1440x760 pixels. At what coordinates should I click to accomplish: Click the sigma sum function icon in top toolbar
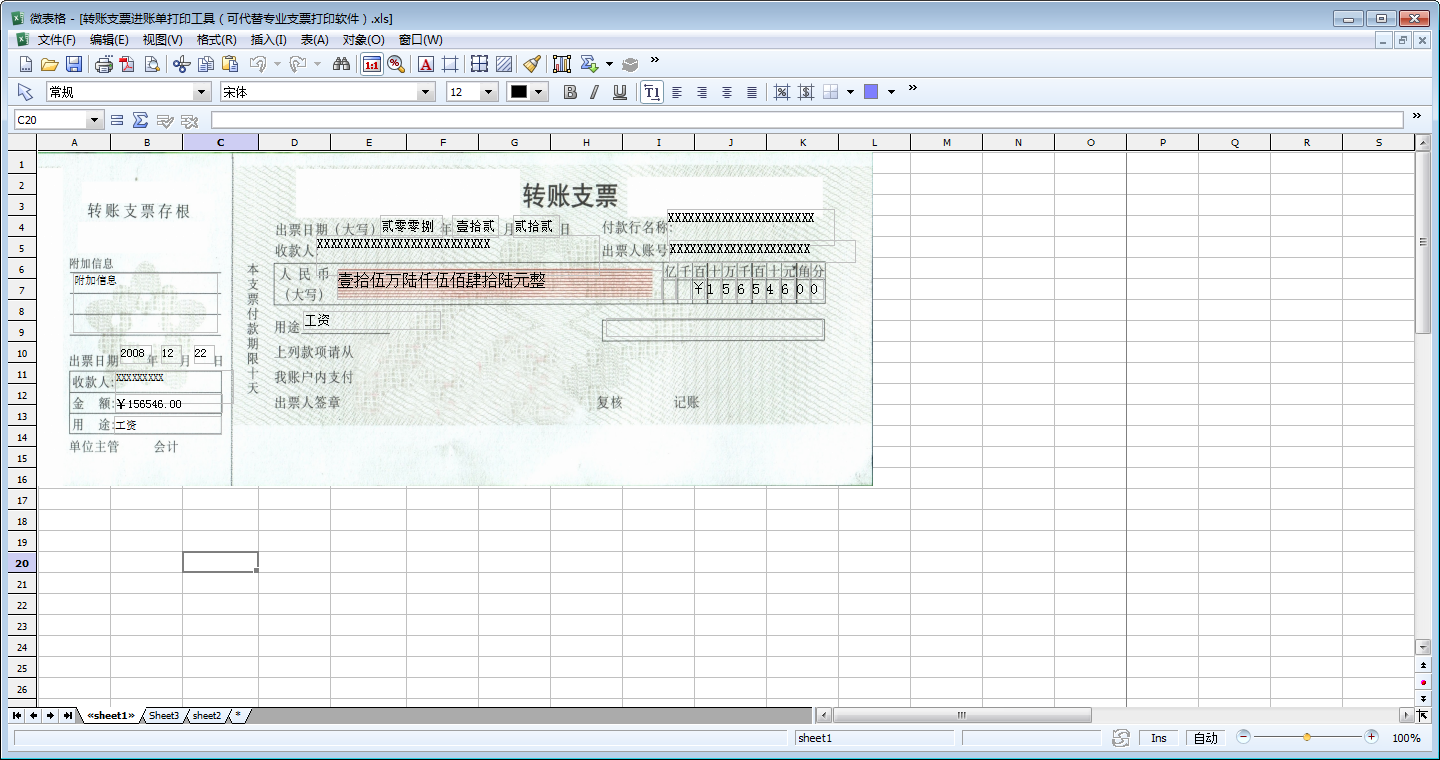click(590, 64)
